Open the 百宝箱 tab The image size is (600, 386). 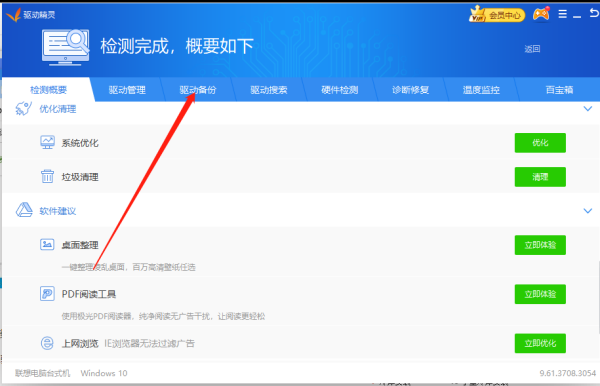(x=559, y=90)
